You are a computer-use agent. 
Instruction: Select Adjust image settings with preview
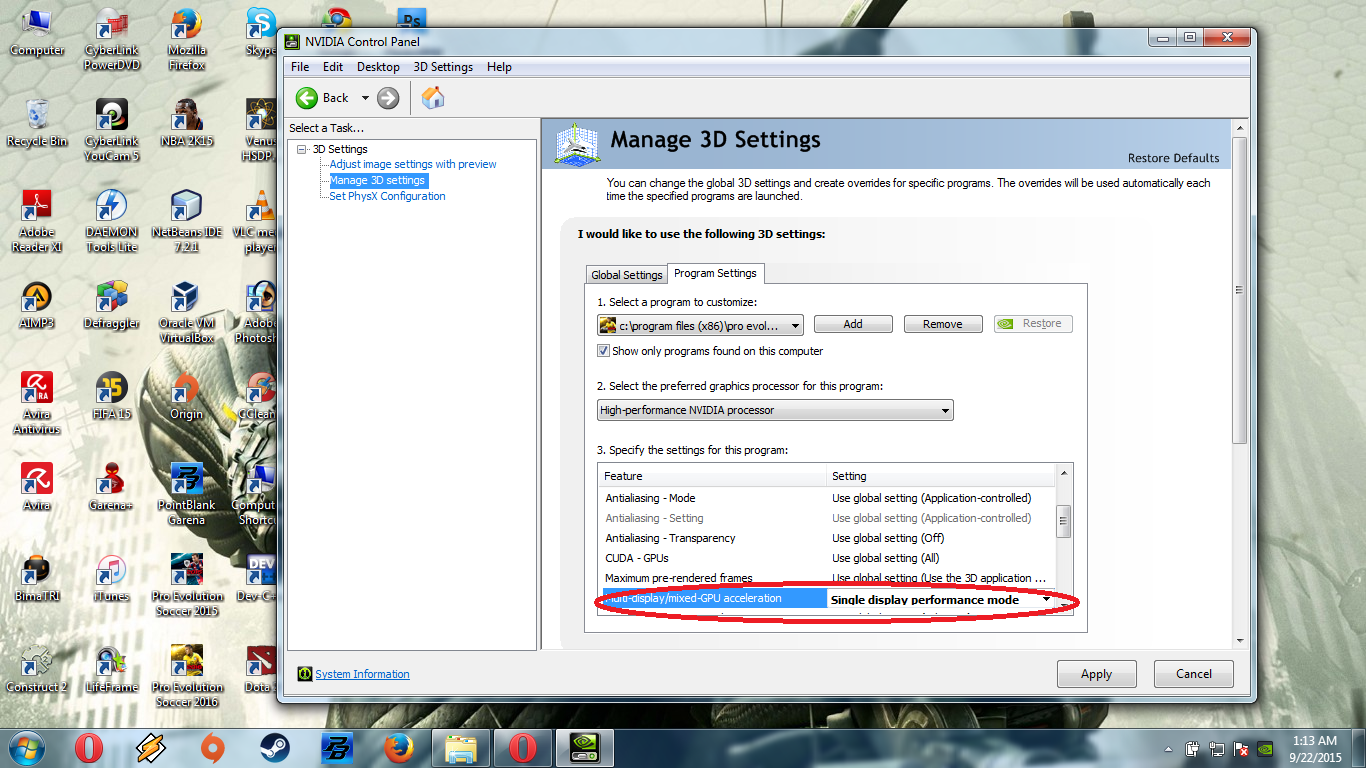click(x=413, y=164)
